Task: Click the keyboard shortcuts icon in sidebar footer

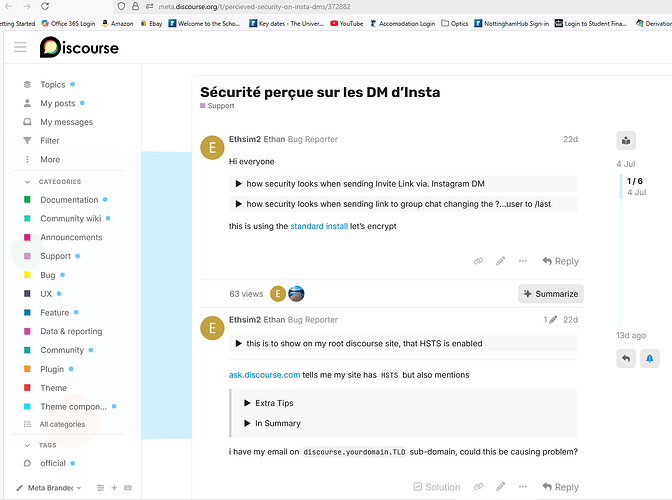Action: 128,488
